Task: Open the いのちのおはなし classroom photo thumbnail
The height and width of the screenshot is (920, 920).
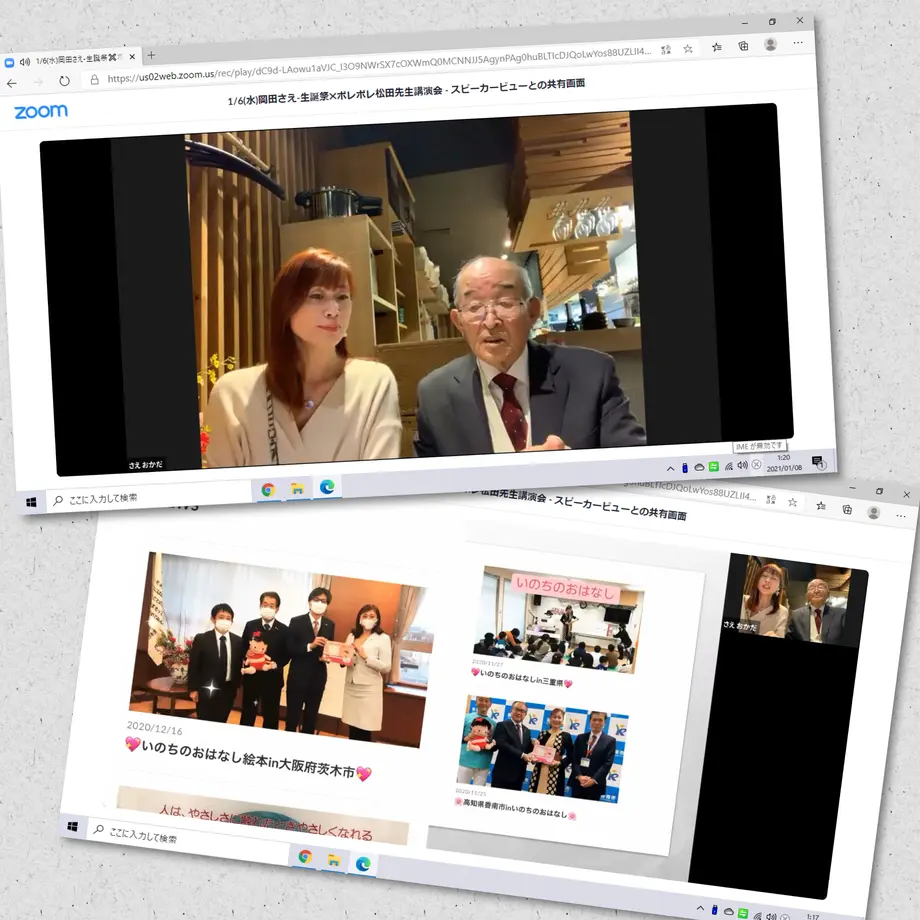Action: 557,620
